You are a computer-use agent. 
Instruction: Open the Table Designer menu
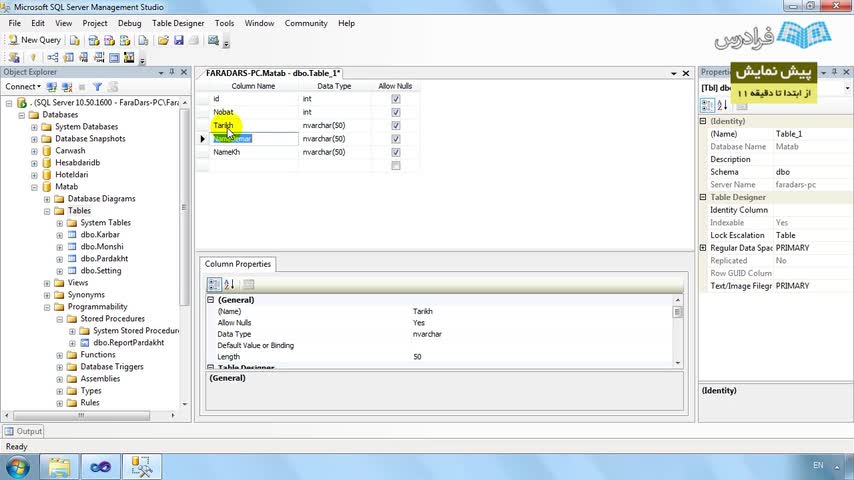(x=178, y=23)
